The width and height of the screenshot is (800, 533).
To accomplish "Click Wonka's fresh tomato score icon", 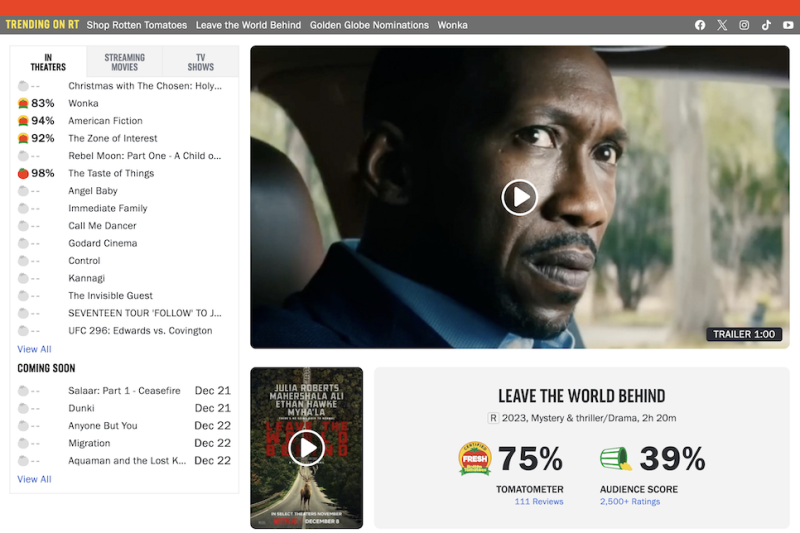I will tap(23, 104).
